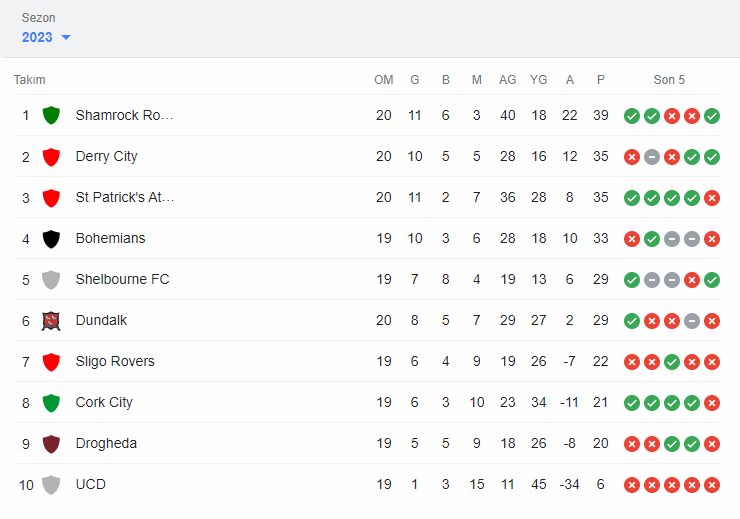Open Sligo Rovers team page
The height and width of the screenshot is (519, 740).
[x=115, y=361]
